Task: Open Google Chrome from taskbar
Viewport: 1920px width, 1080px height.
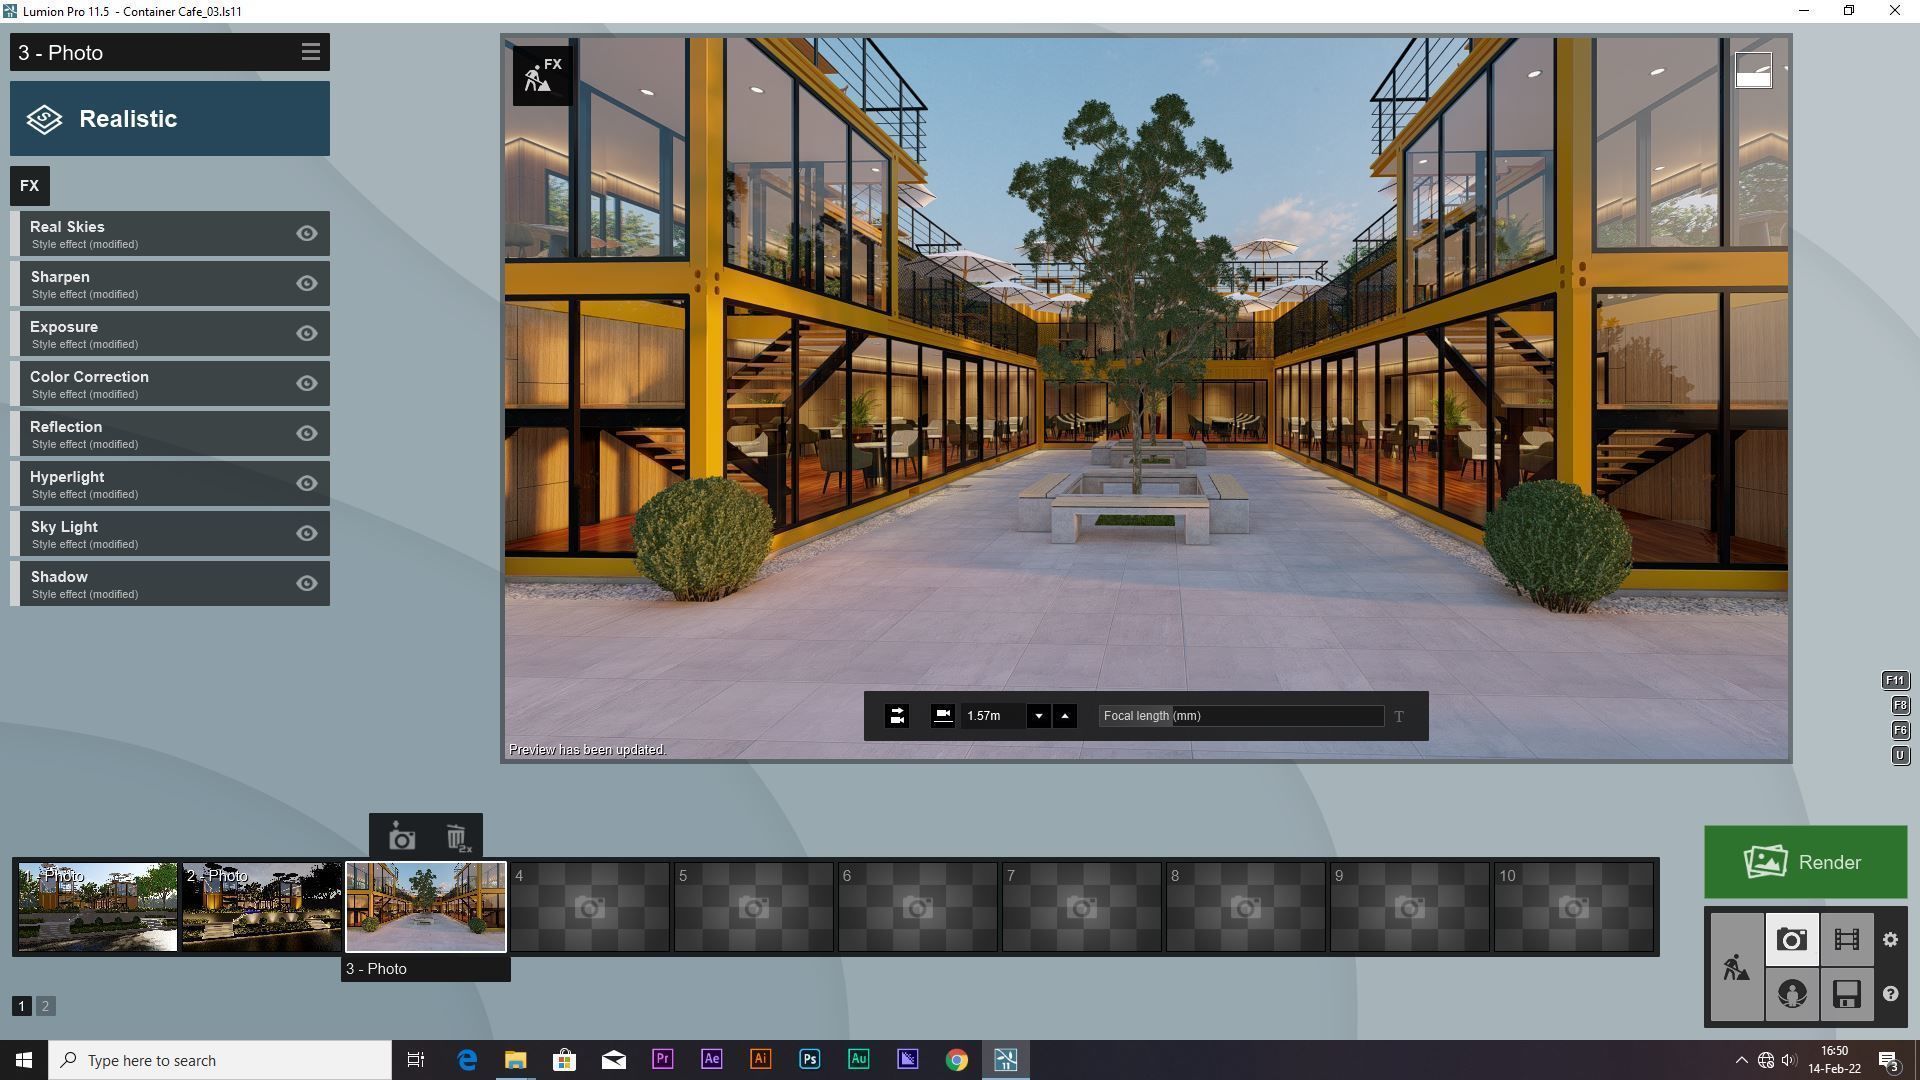Action: [x=957, y=1060]
